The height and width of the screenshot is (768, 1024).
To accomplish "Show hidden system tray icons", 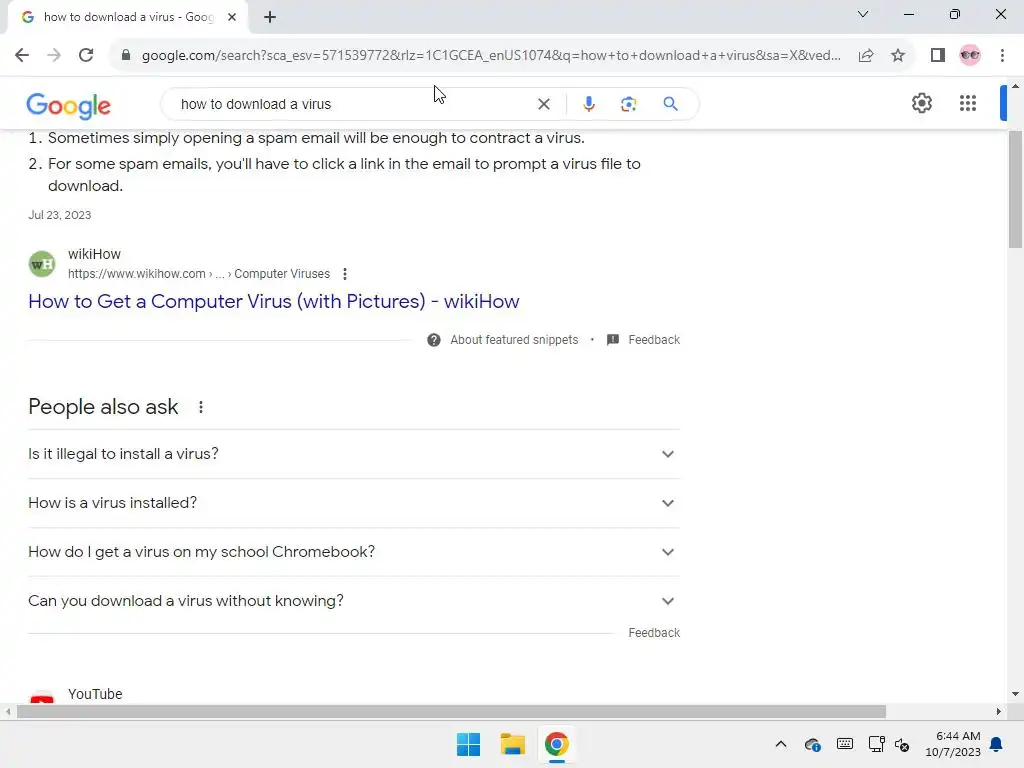I will click(780, 744).
